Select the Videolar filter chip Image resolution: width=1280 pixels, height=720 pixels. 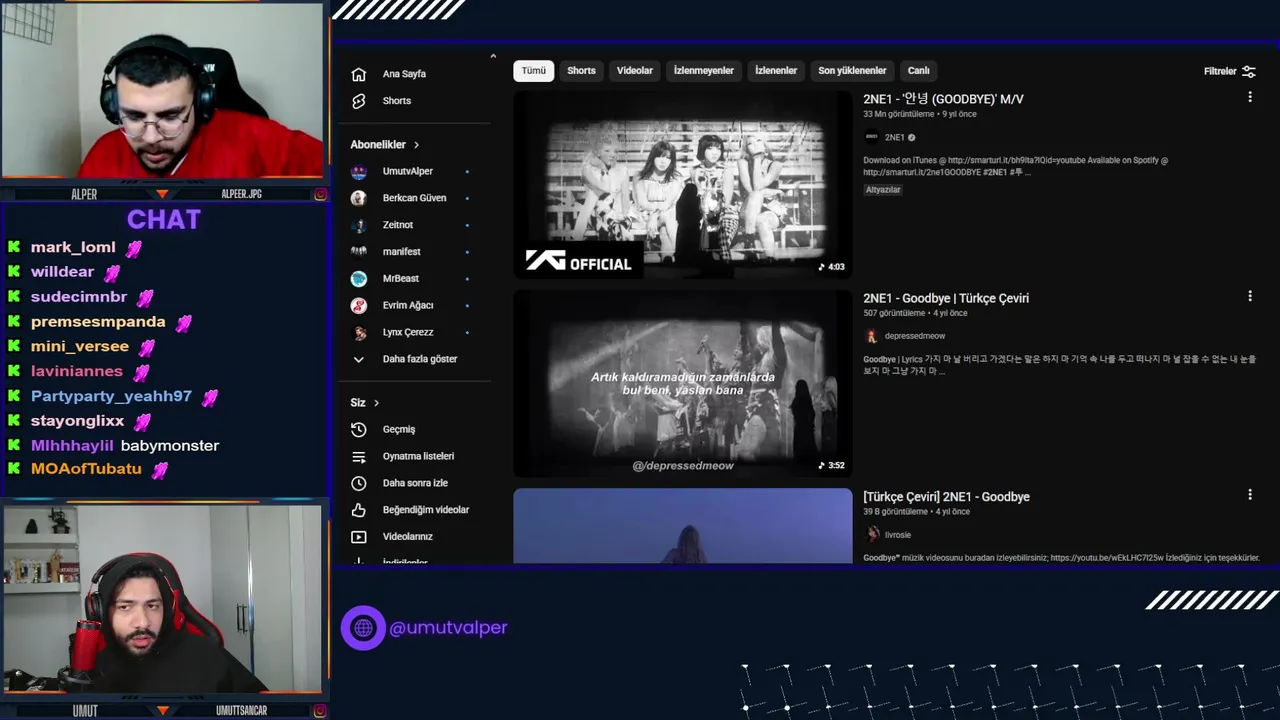[x=635, y=71]
